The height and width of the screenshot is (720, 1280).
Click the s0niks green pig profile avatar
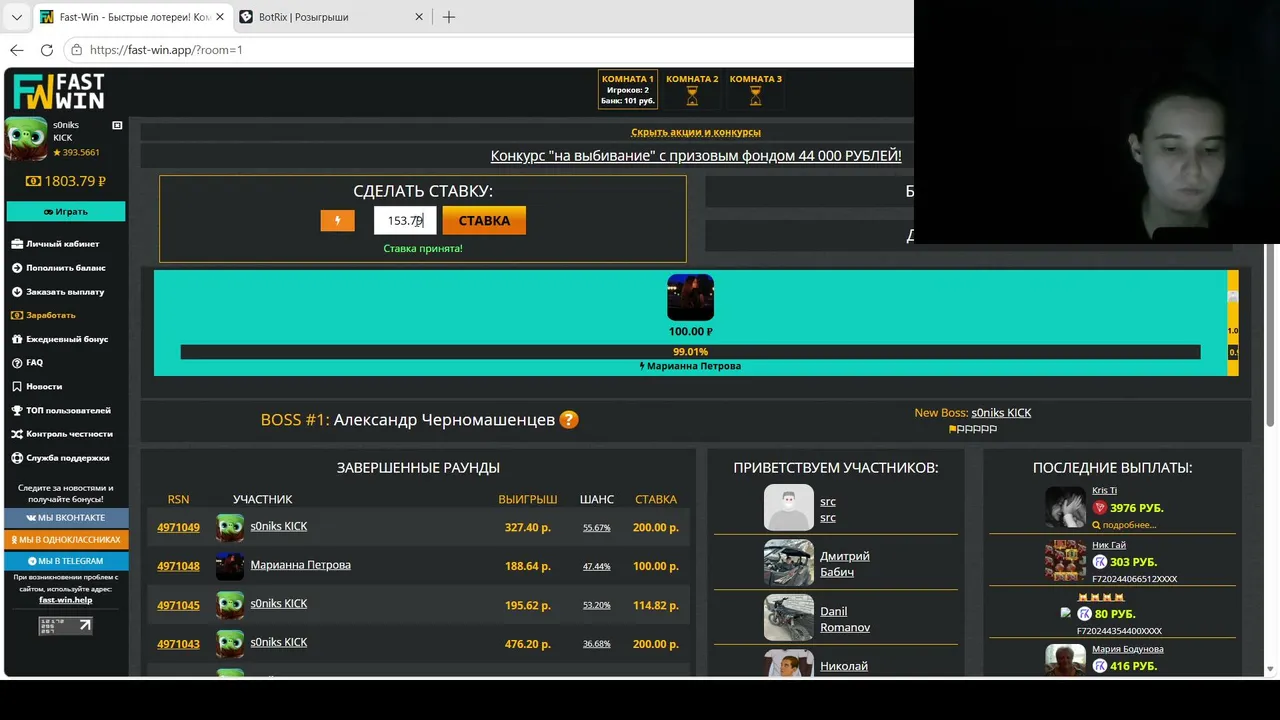[x=26, y=139]
